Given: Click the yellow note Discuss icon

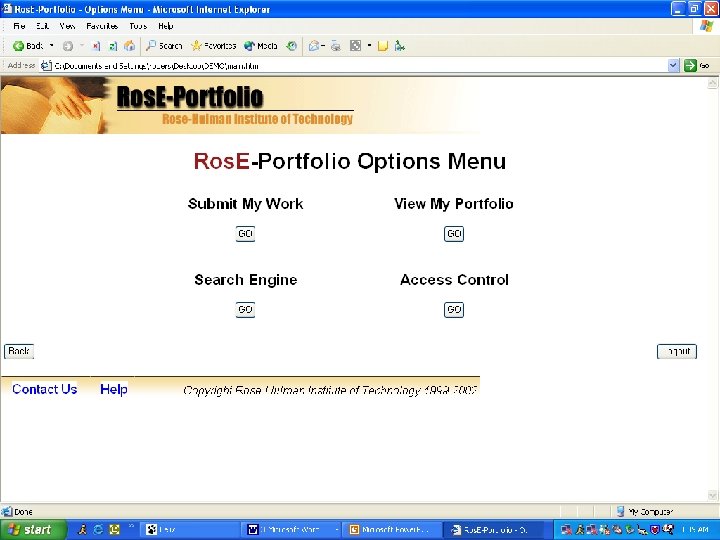Looking at the screenshot, I should (x=383, y=46).
